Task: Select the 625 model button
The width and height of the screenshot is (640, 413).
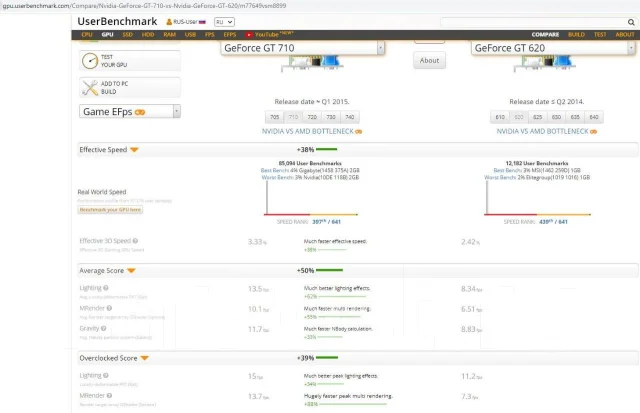Action: tap(538, 117)
